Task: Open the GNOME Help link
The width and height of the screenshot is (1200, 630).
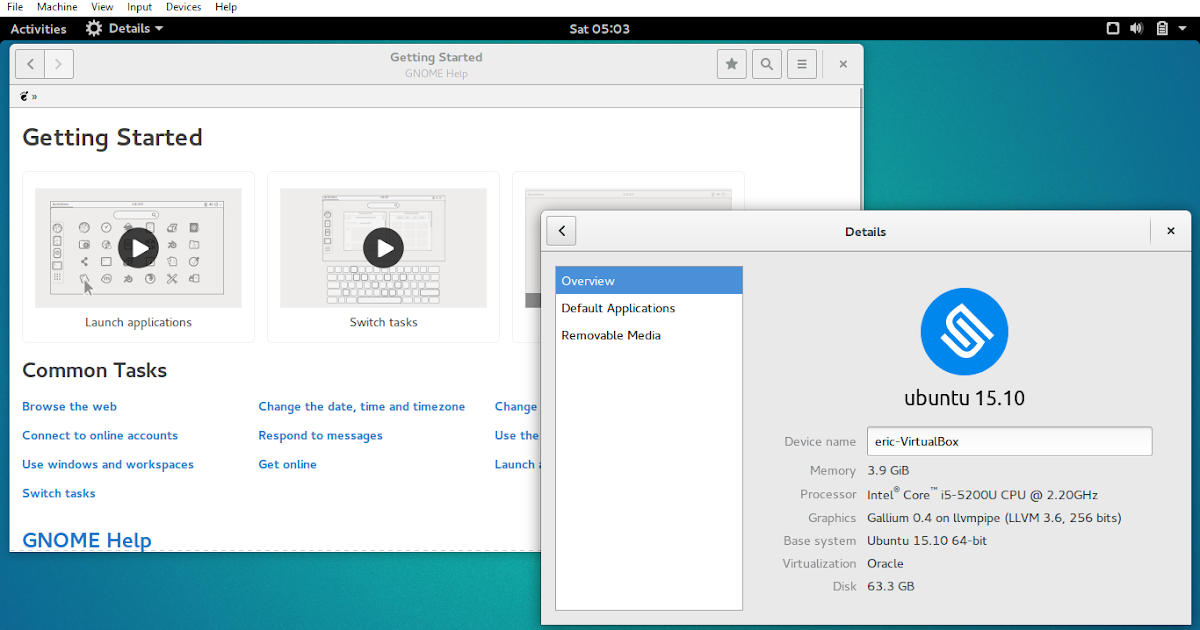Action: coord(87,540)
